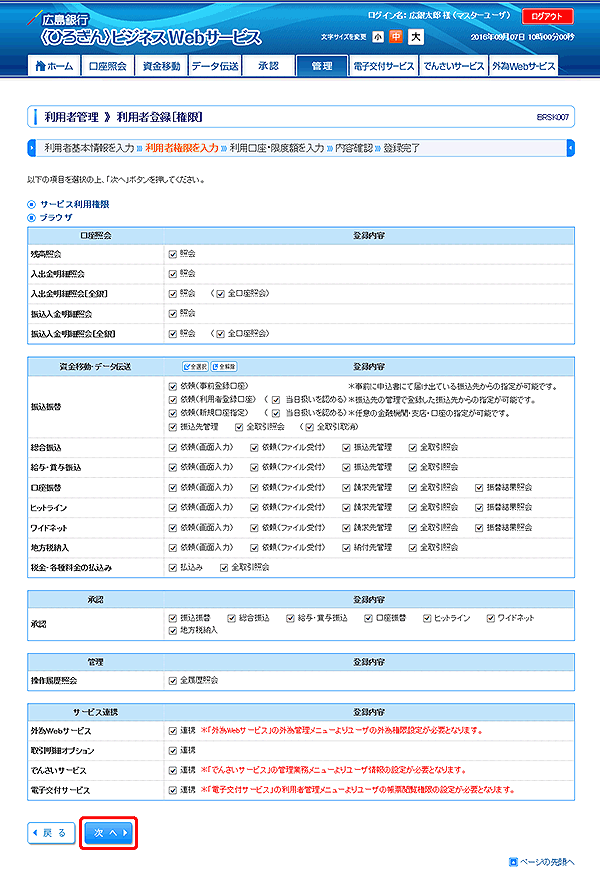The height and width of the screenshot is (874, 600).
Task: Set font size to 中
Action: 396,37
